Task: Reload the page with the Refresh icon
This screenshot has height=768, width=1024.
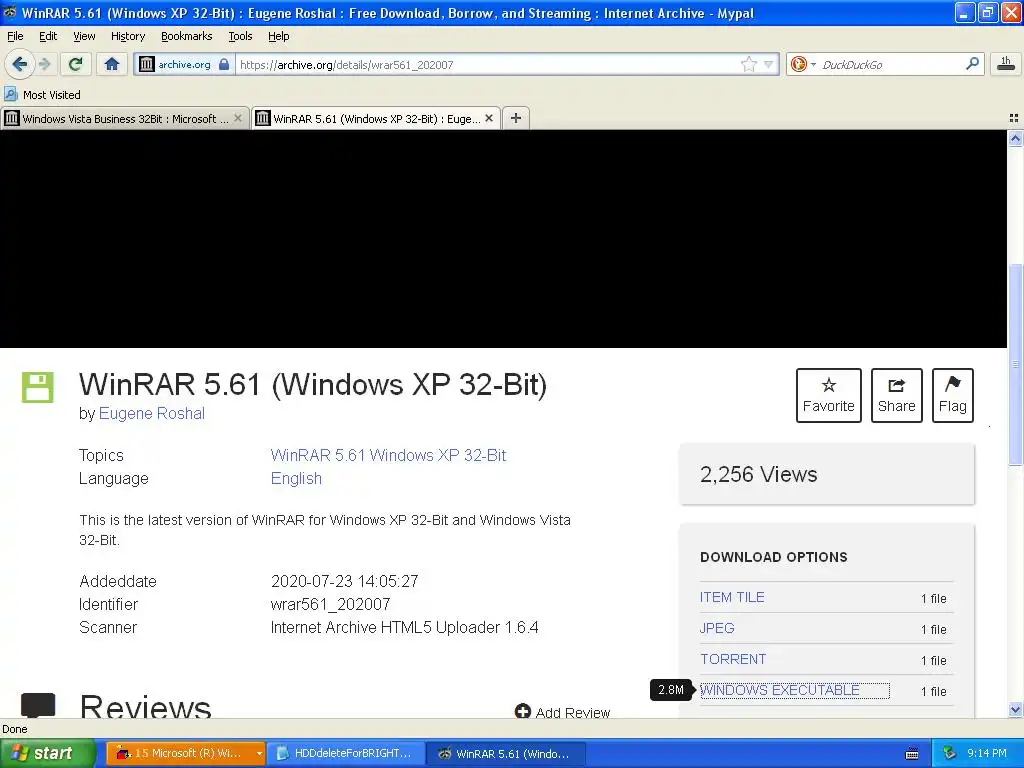Action: click(76, 64)
